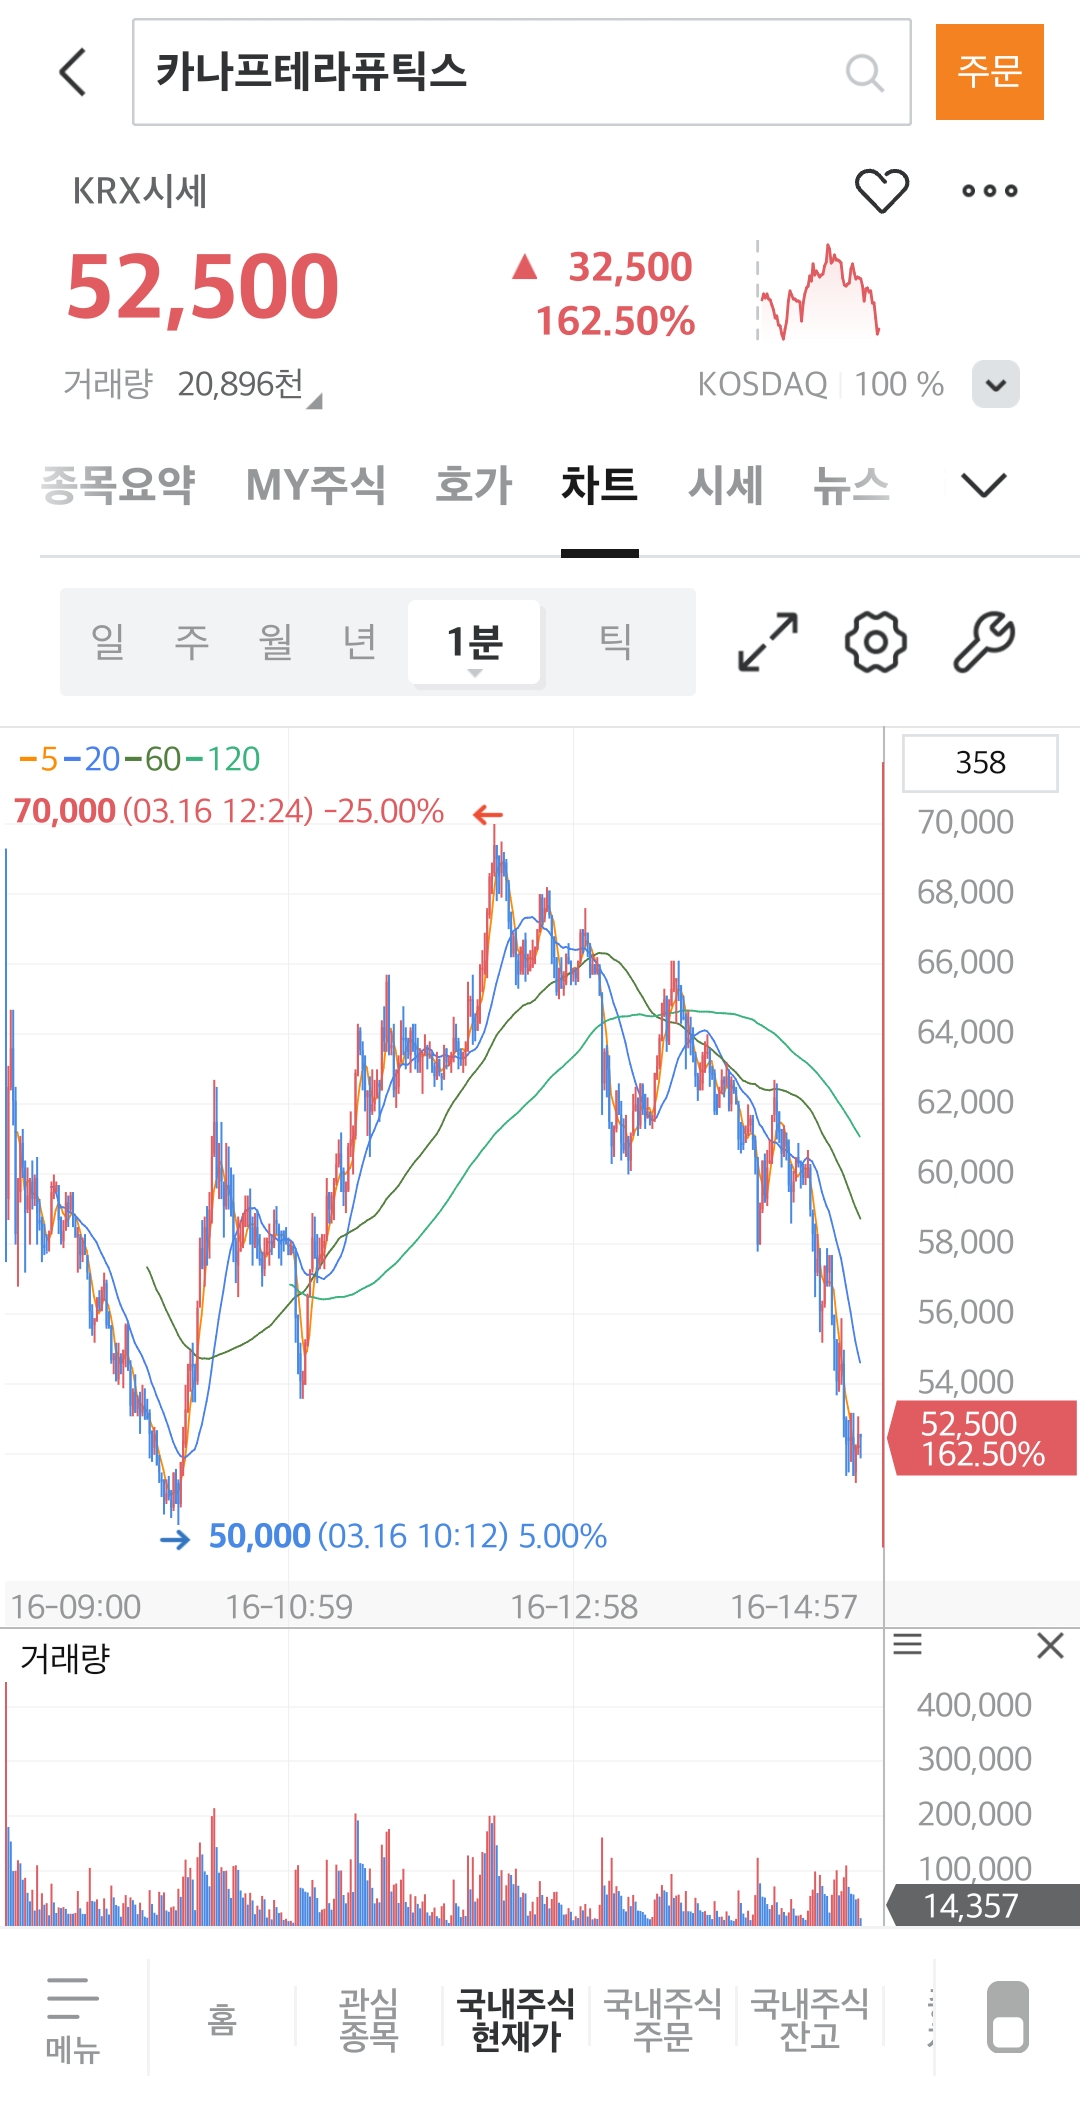Close the 거래량 volume panel
This screenshot has height=2106, width=1080.
pos(1050,1645)
